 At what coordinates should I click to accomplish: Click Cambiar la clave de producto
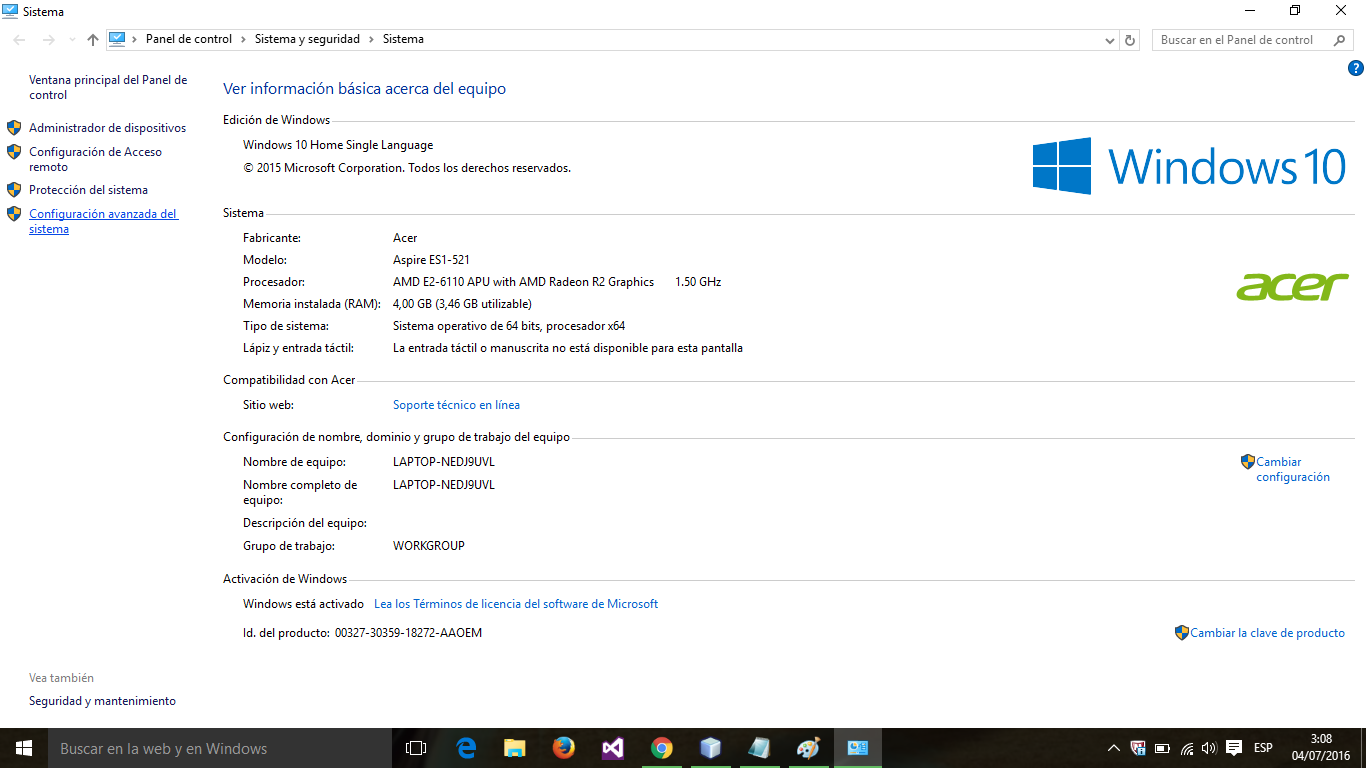pyautogui.click(x=1267, y=633)
